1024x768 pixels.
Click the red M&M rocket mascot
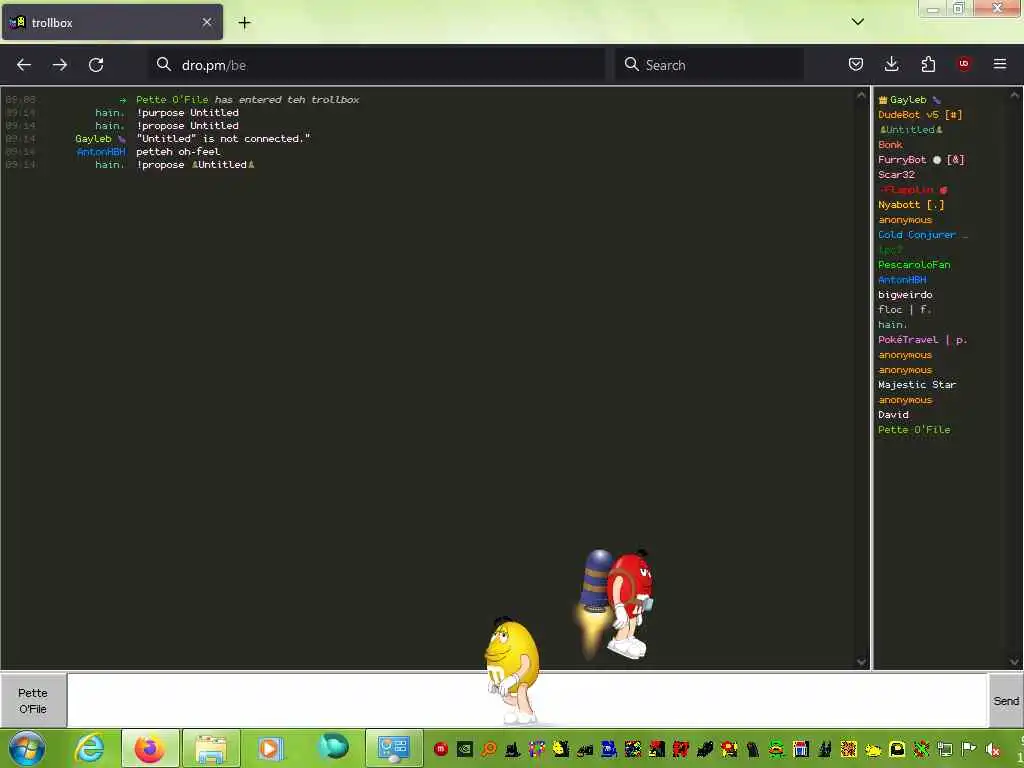[x=616, y=603]
